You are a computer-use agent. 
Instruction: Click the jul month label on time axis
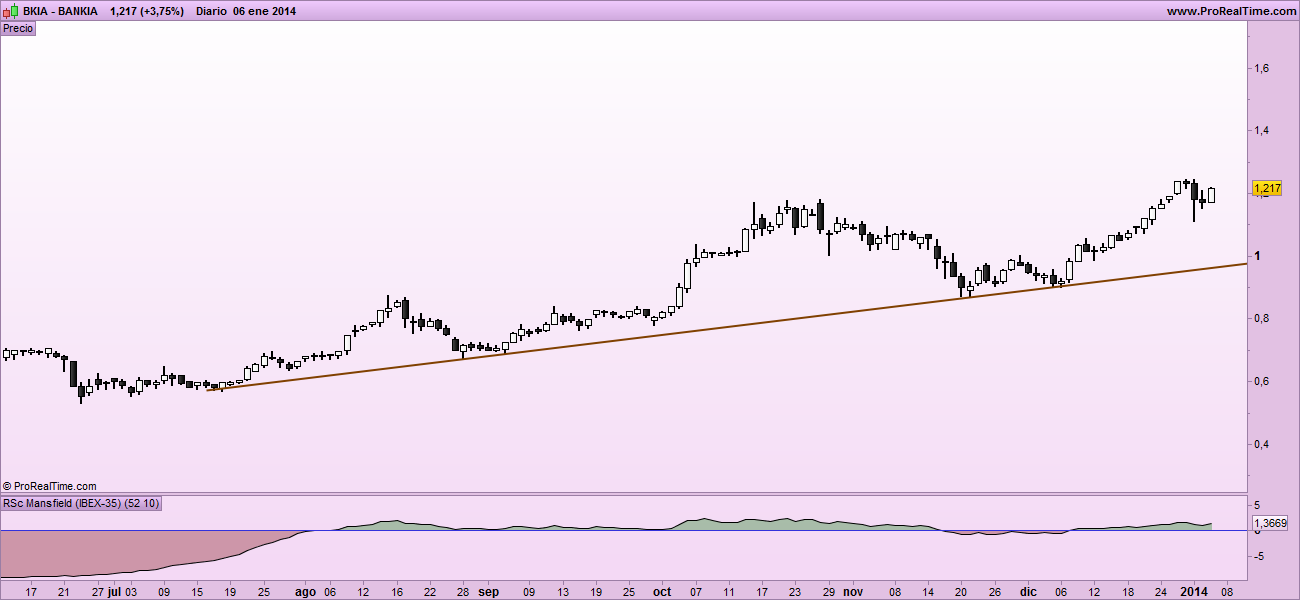[116, 591]
